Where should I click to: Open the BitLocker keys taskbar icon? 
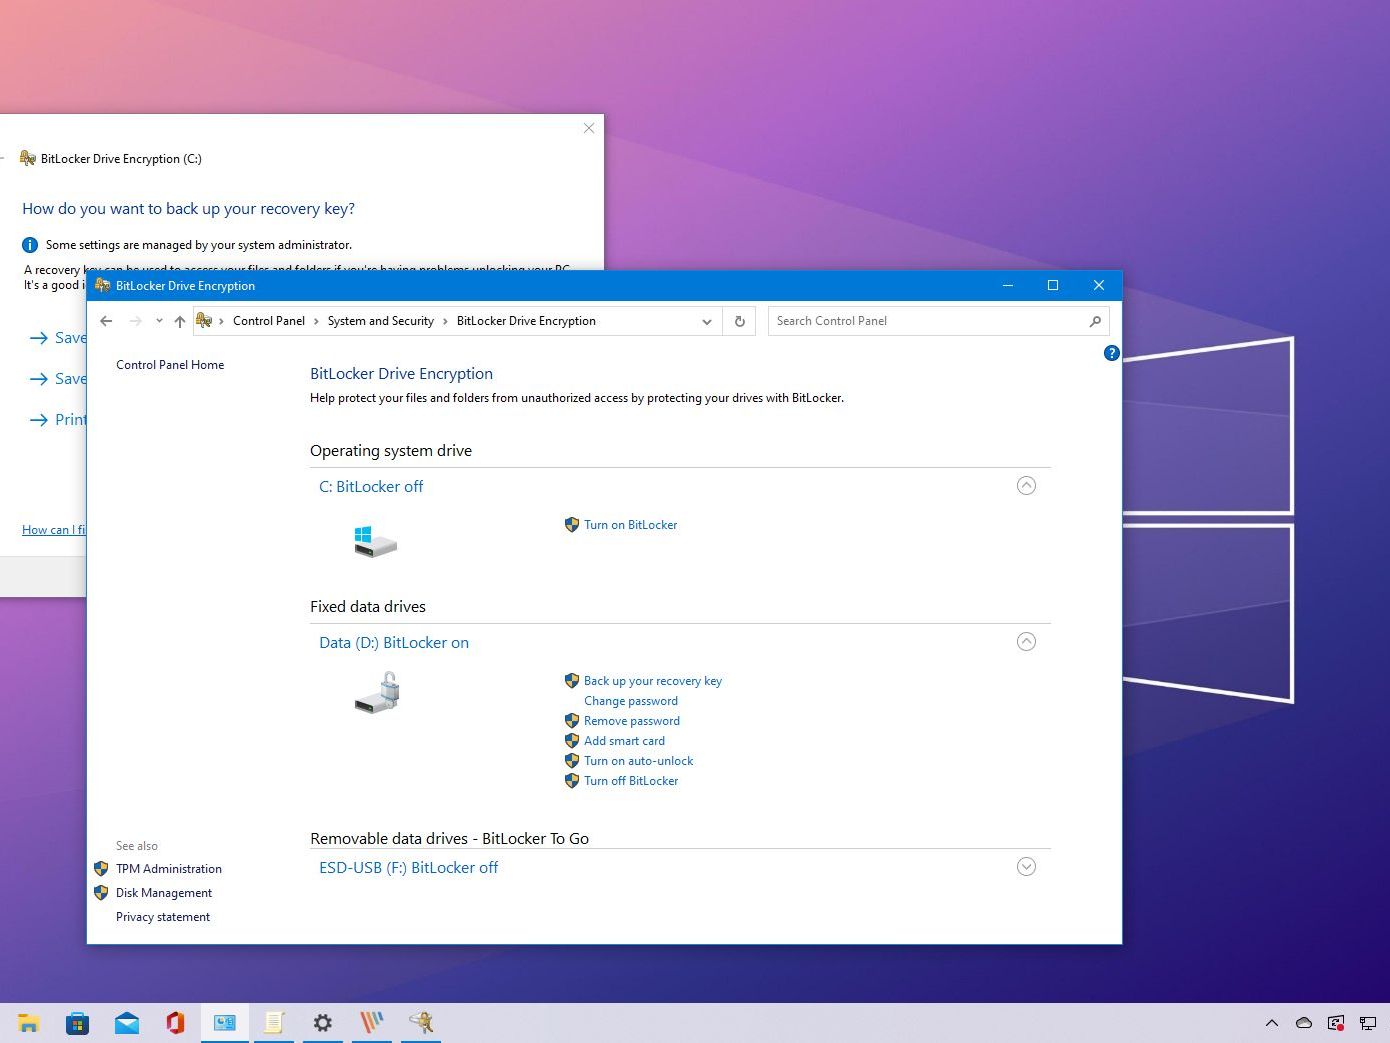[x=421, y=1023]
